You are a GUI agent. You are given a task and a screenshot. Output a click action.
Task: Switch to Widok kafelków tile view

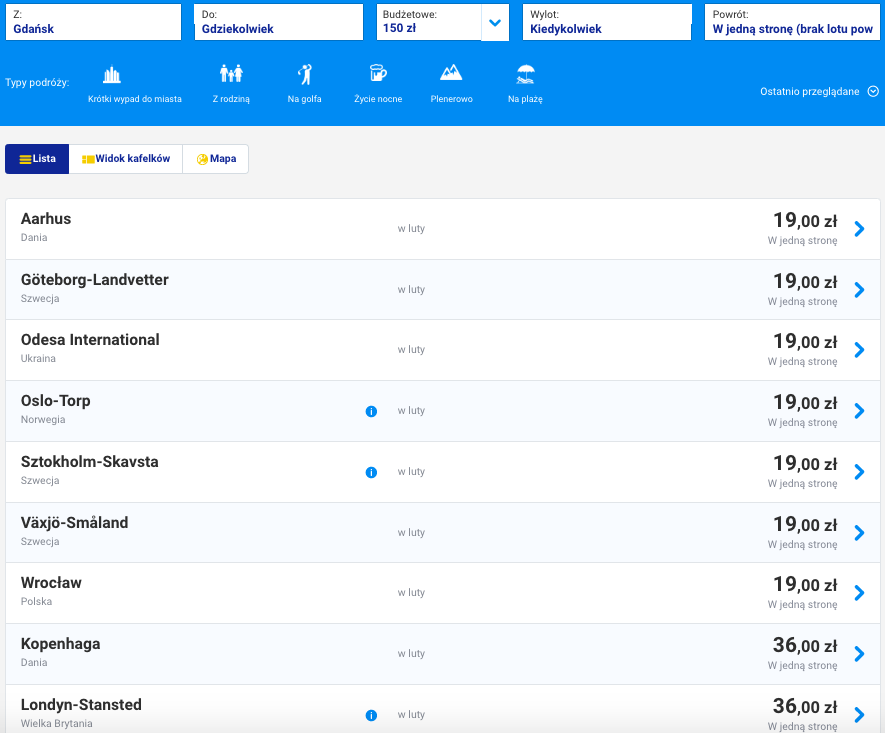126,159
